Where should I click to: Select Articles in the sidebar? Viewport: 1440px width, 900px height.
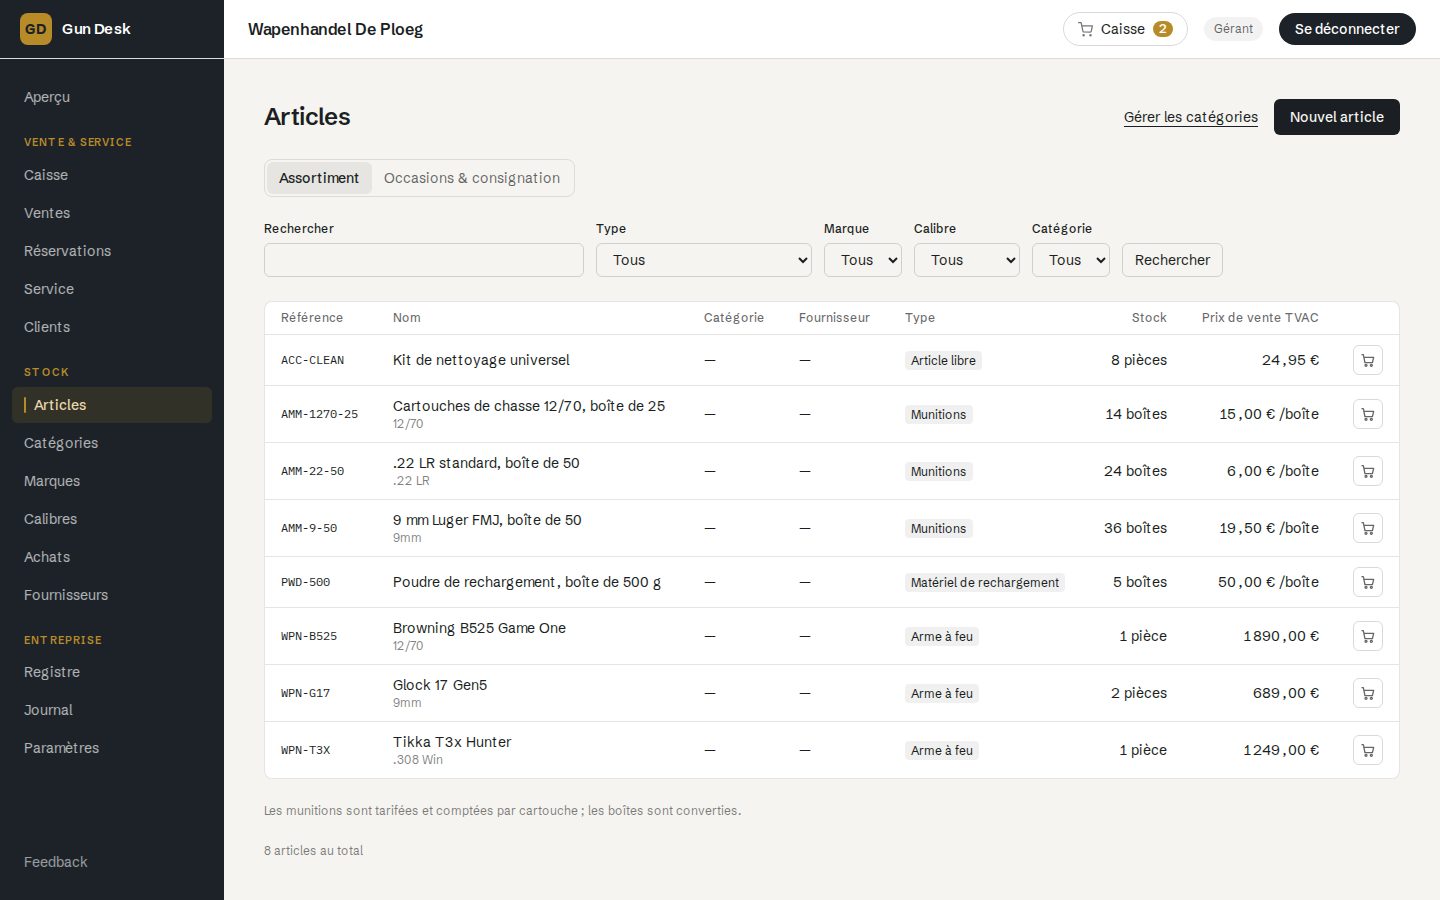coord(112,405)
